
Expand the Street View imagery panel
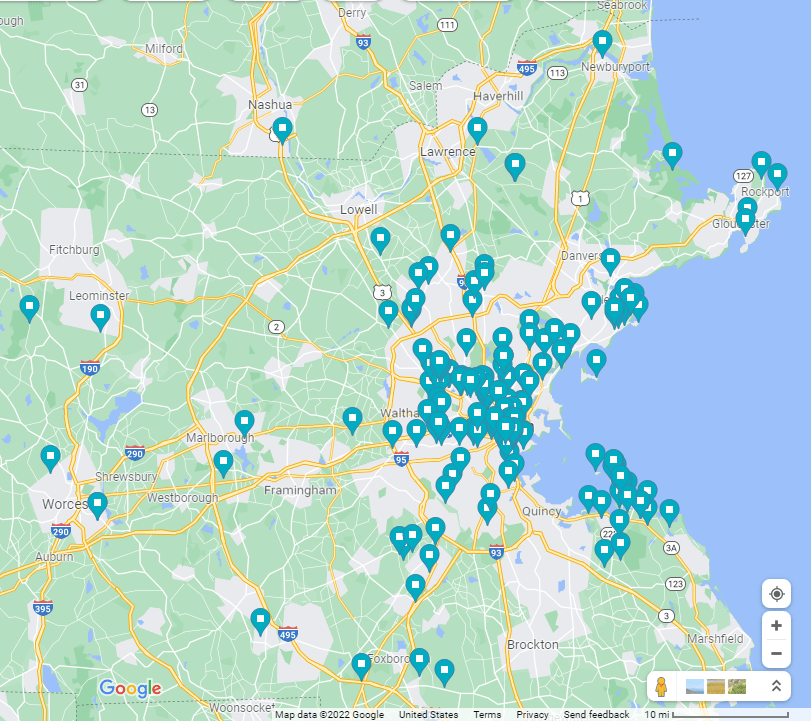coord(776,687)
